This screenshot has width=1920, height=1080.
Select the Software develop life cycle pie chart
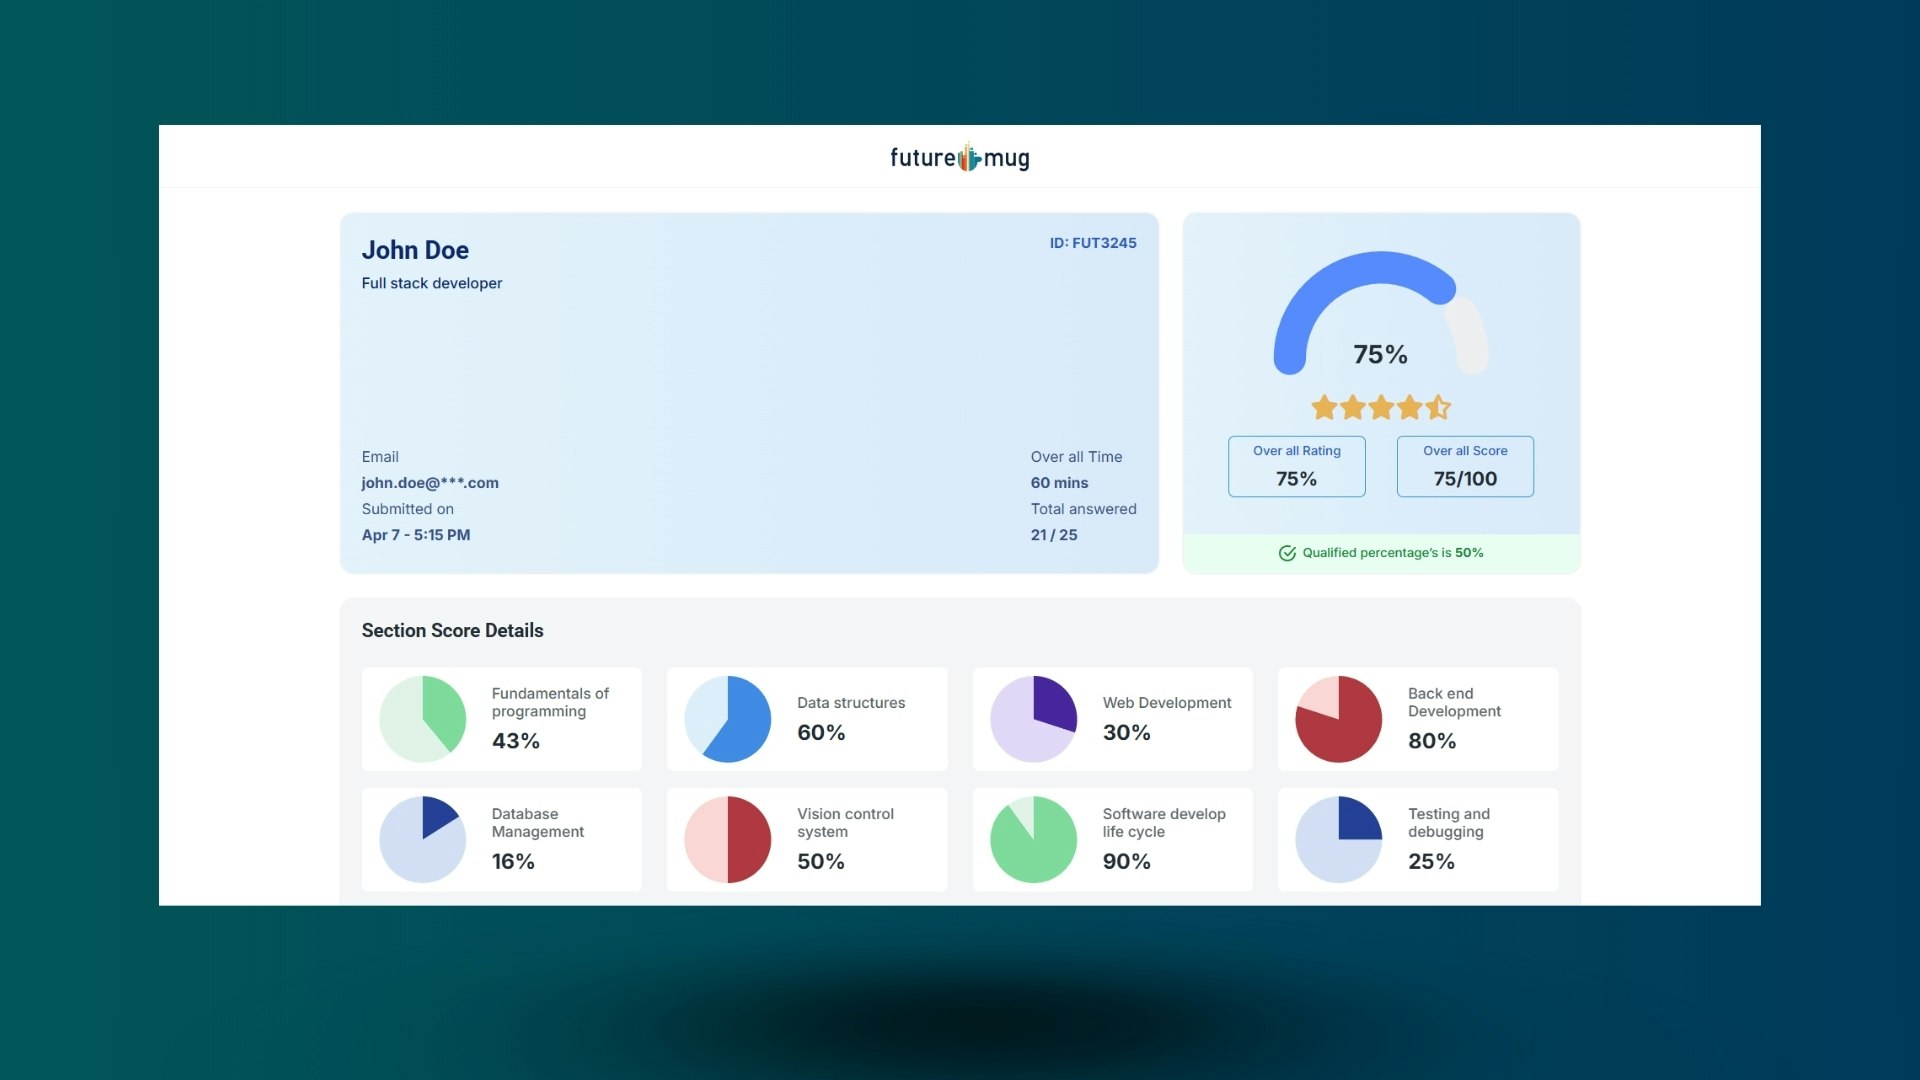(1034, 839)
